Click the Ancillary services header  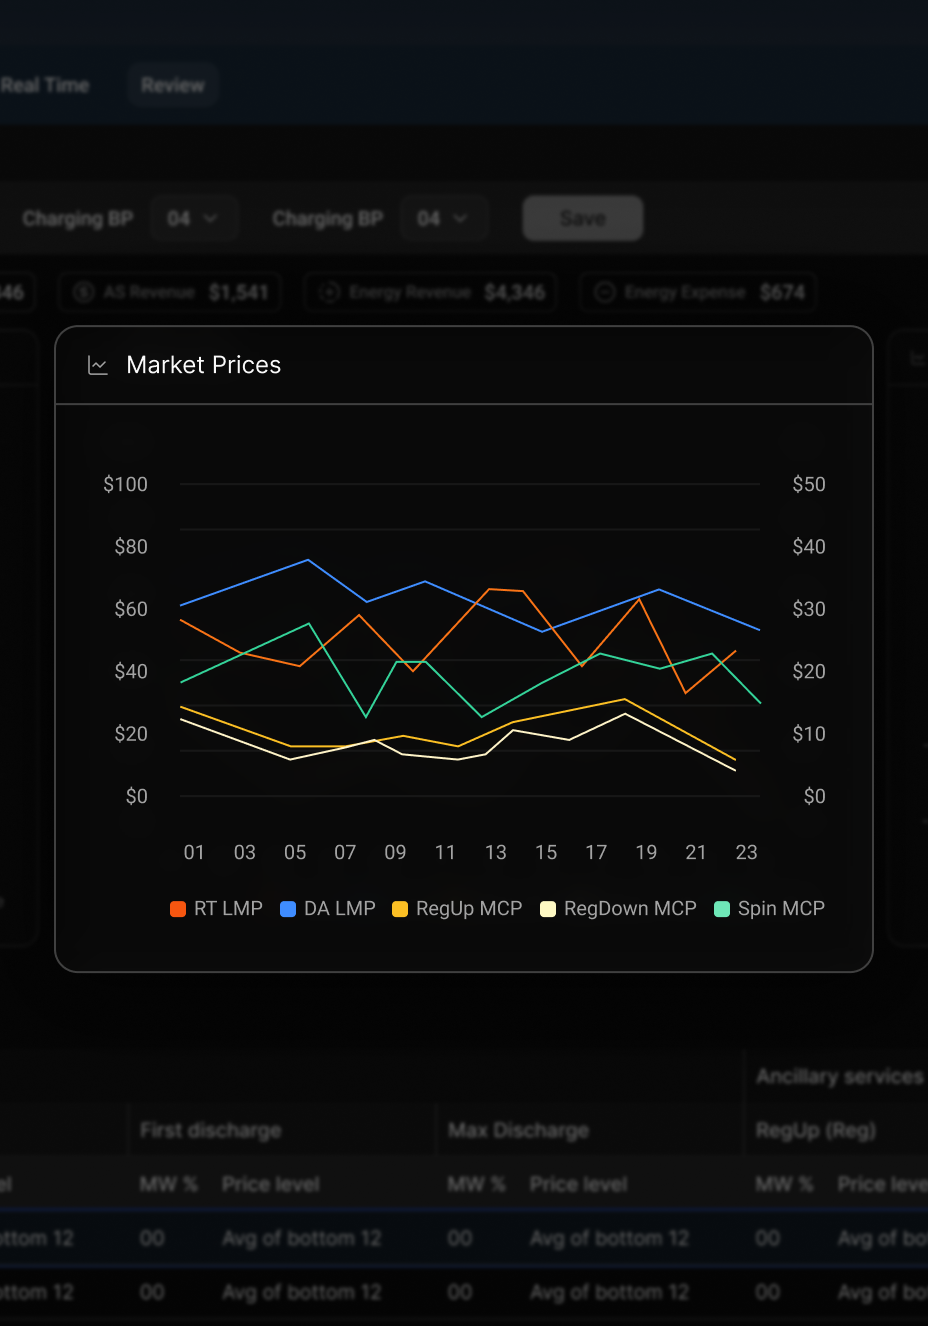tap(840, 1076)
